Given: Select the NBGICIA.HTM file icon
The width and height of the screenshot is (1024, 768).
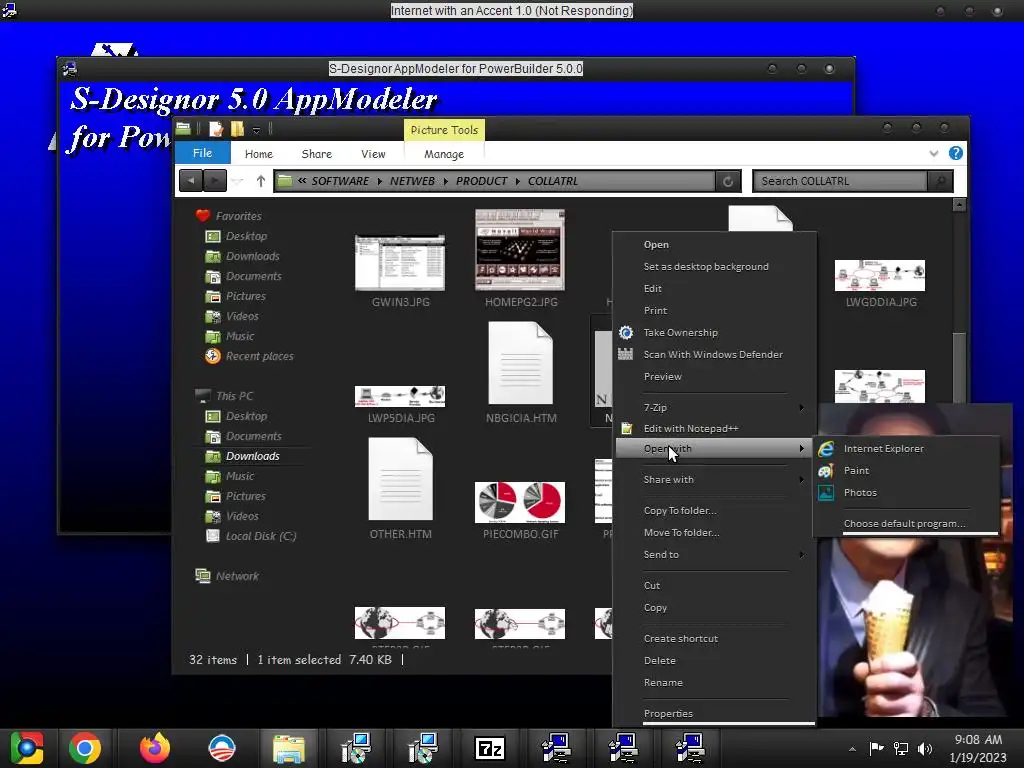Looking at the screenshot, I should click(520, 364).
